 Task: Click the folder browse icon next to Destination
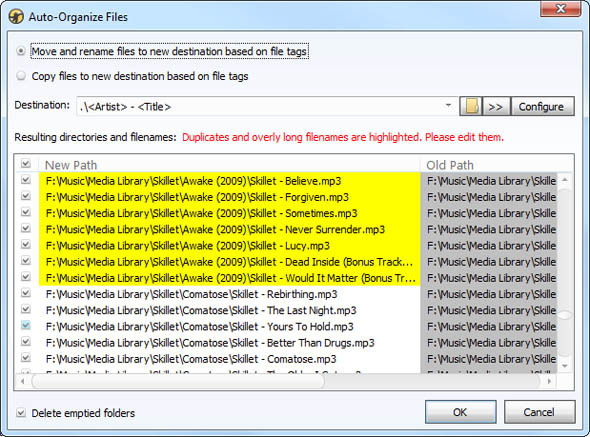[471, 107]
